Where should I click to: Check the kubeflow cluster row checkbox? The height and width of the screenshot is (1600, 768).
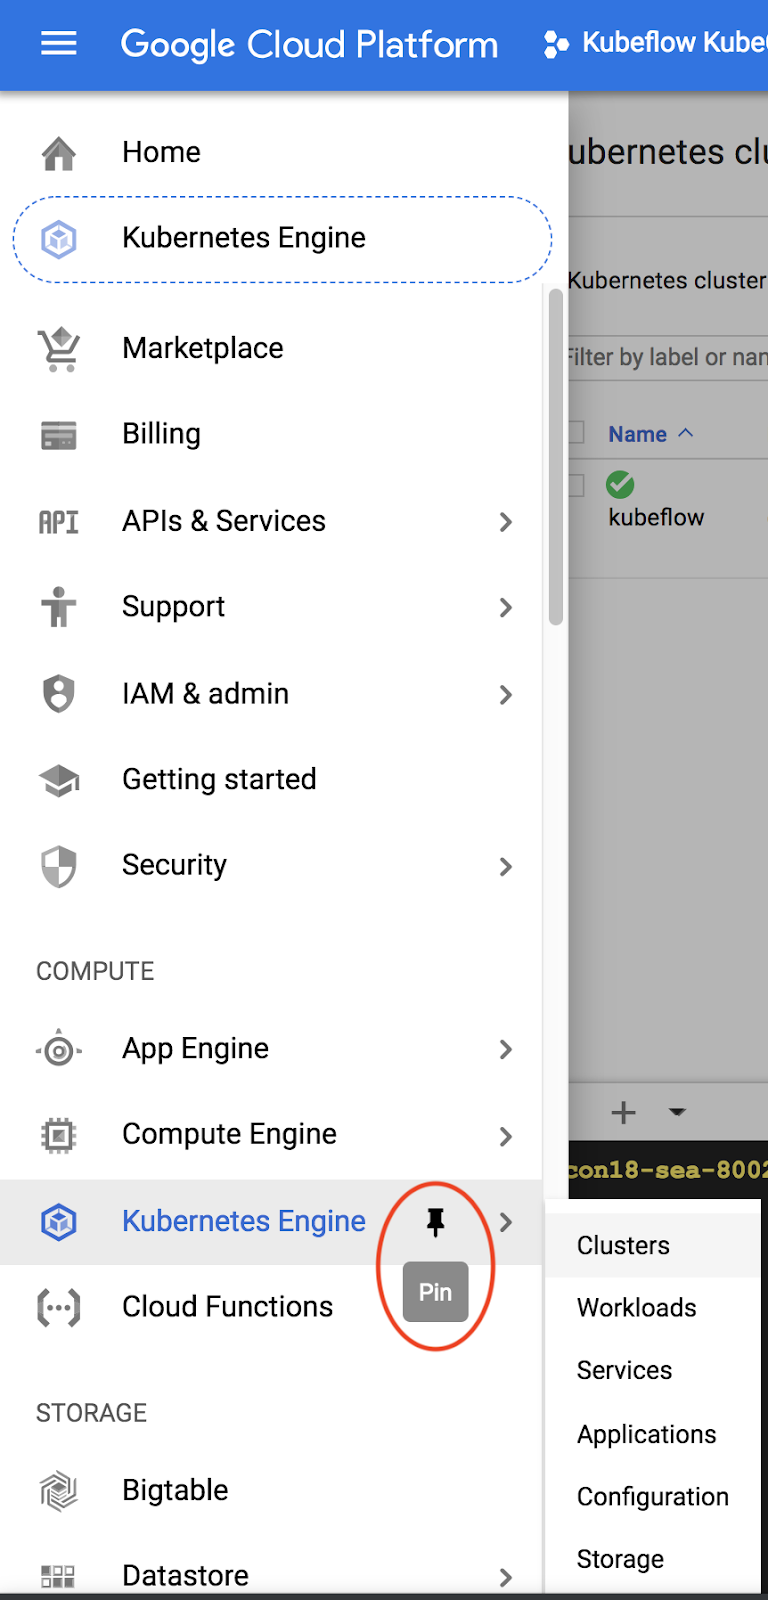[x=576, y=486]
